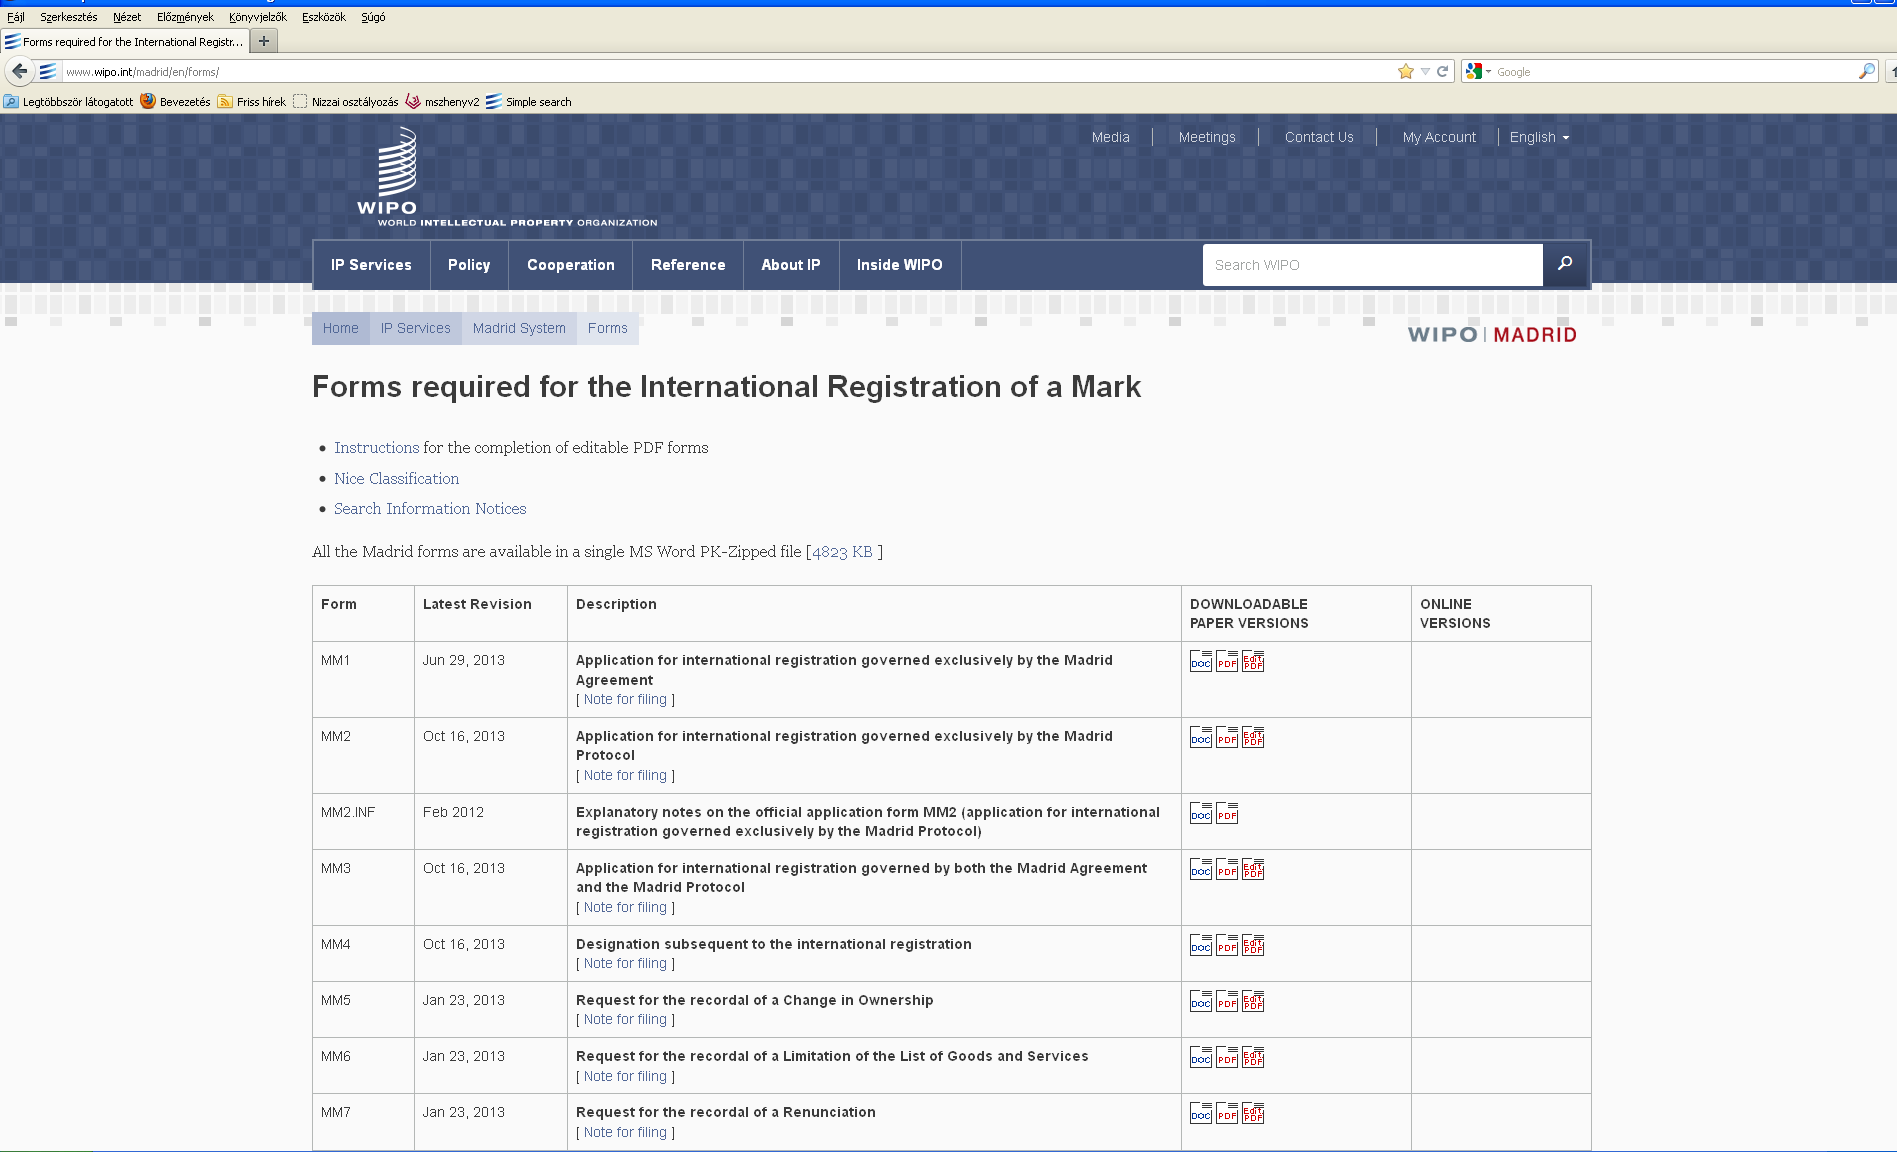This screenshot has width=1897, height=1152.
Task: Open the Reference navigation menu
Action: pos(688,265)
